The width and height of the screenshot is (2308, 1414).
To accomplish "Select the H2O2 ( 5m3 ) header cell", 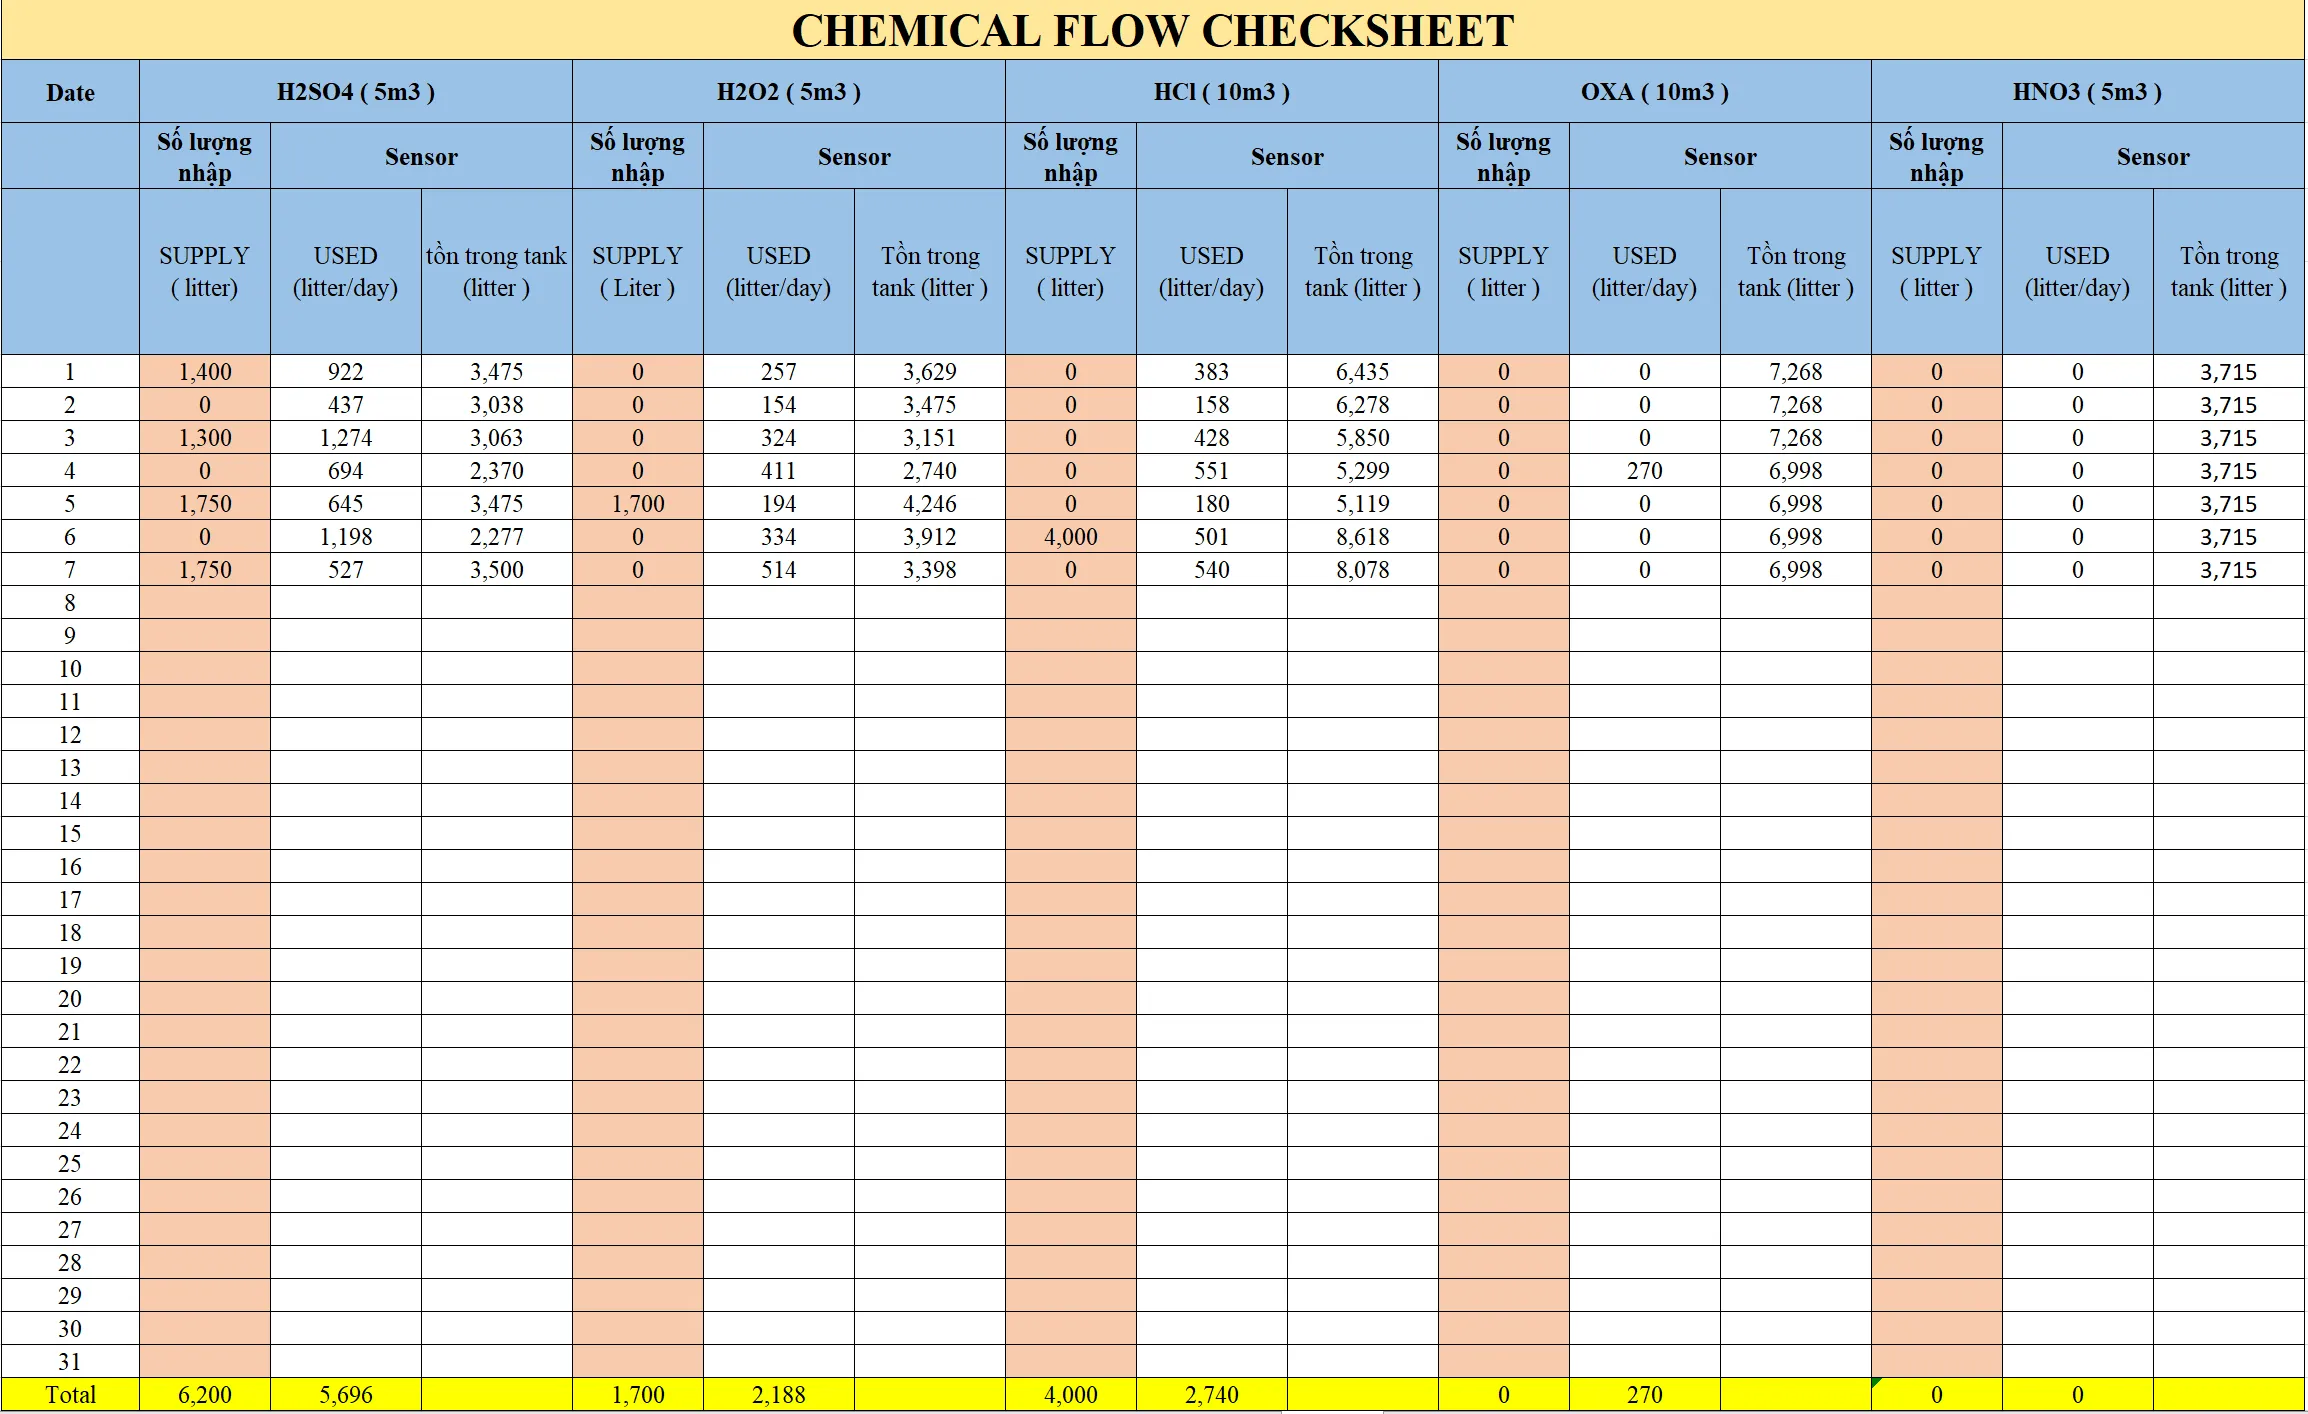I will coord(788,92).
